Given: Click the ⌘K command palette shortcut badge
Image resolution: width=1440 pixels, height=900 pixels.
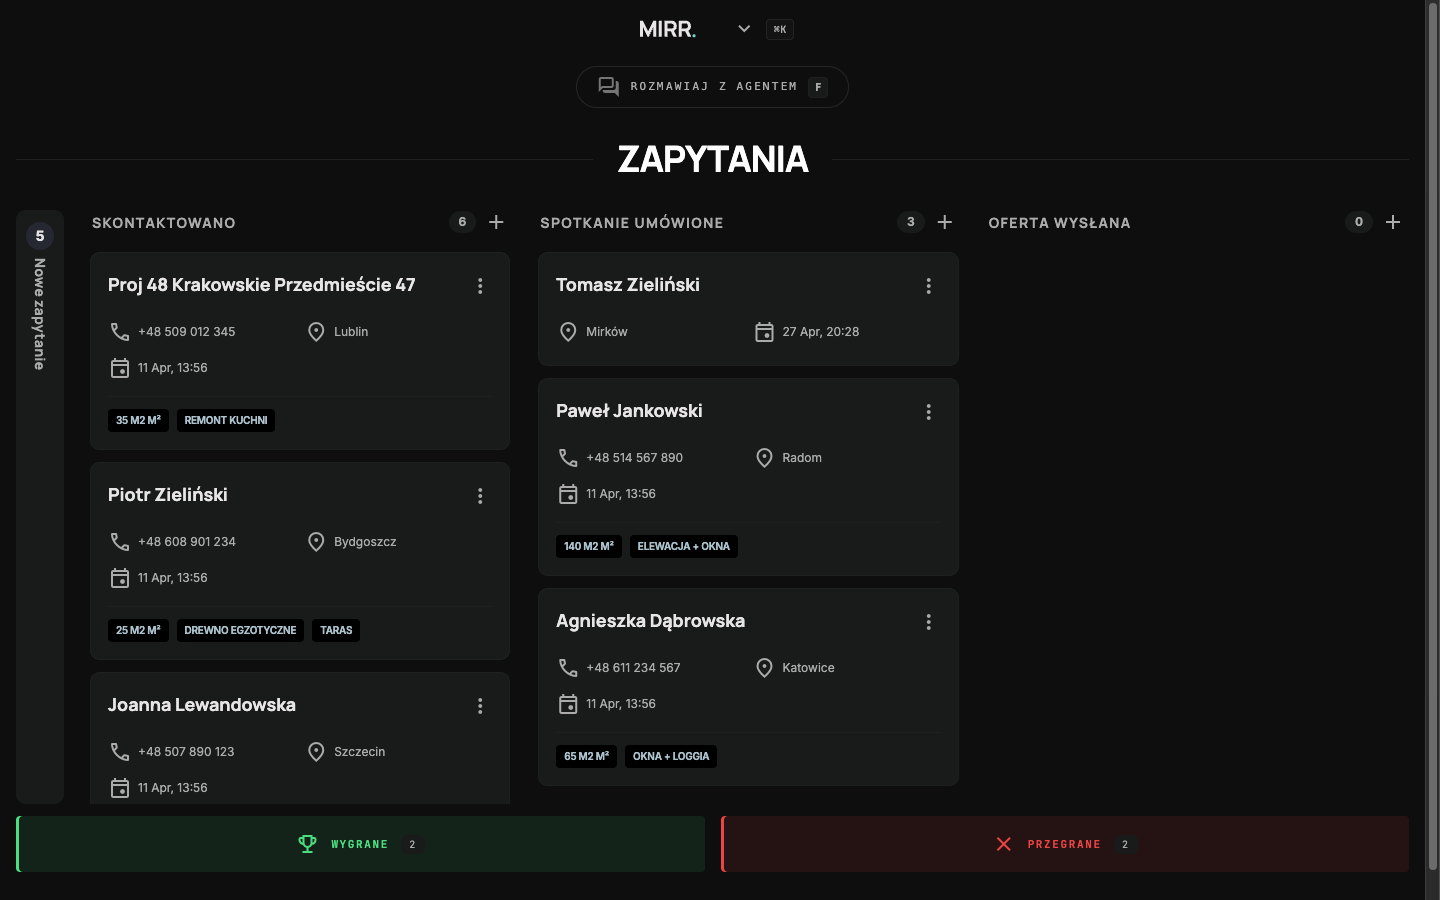Looking at the screenshot, I should [x=780, y=29].
